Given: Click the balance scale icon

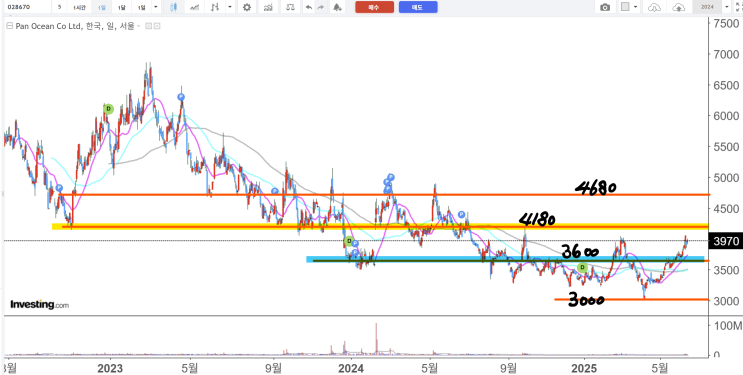Looking at the screenshot, I should coord(290,7).
